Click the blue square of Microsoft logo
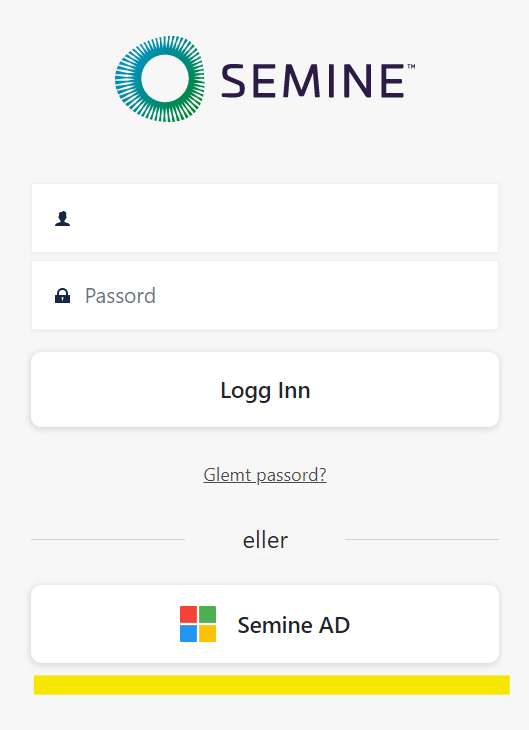529x730 pixels. [189, 633]
